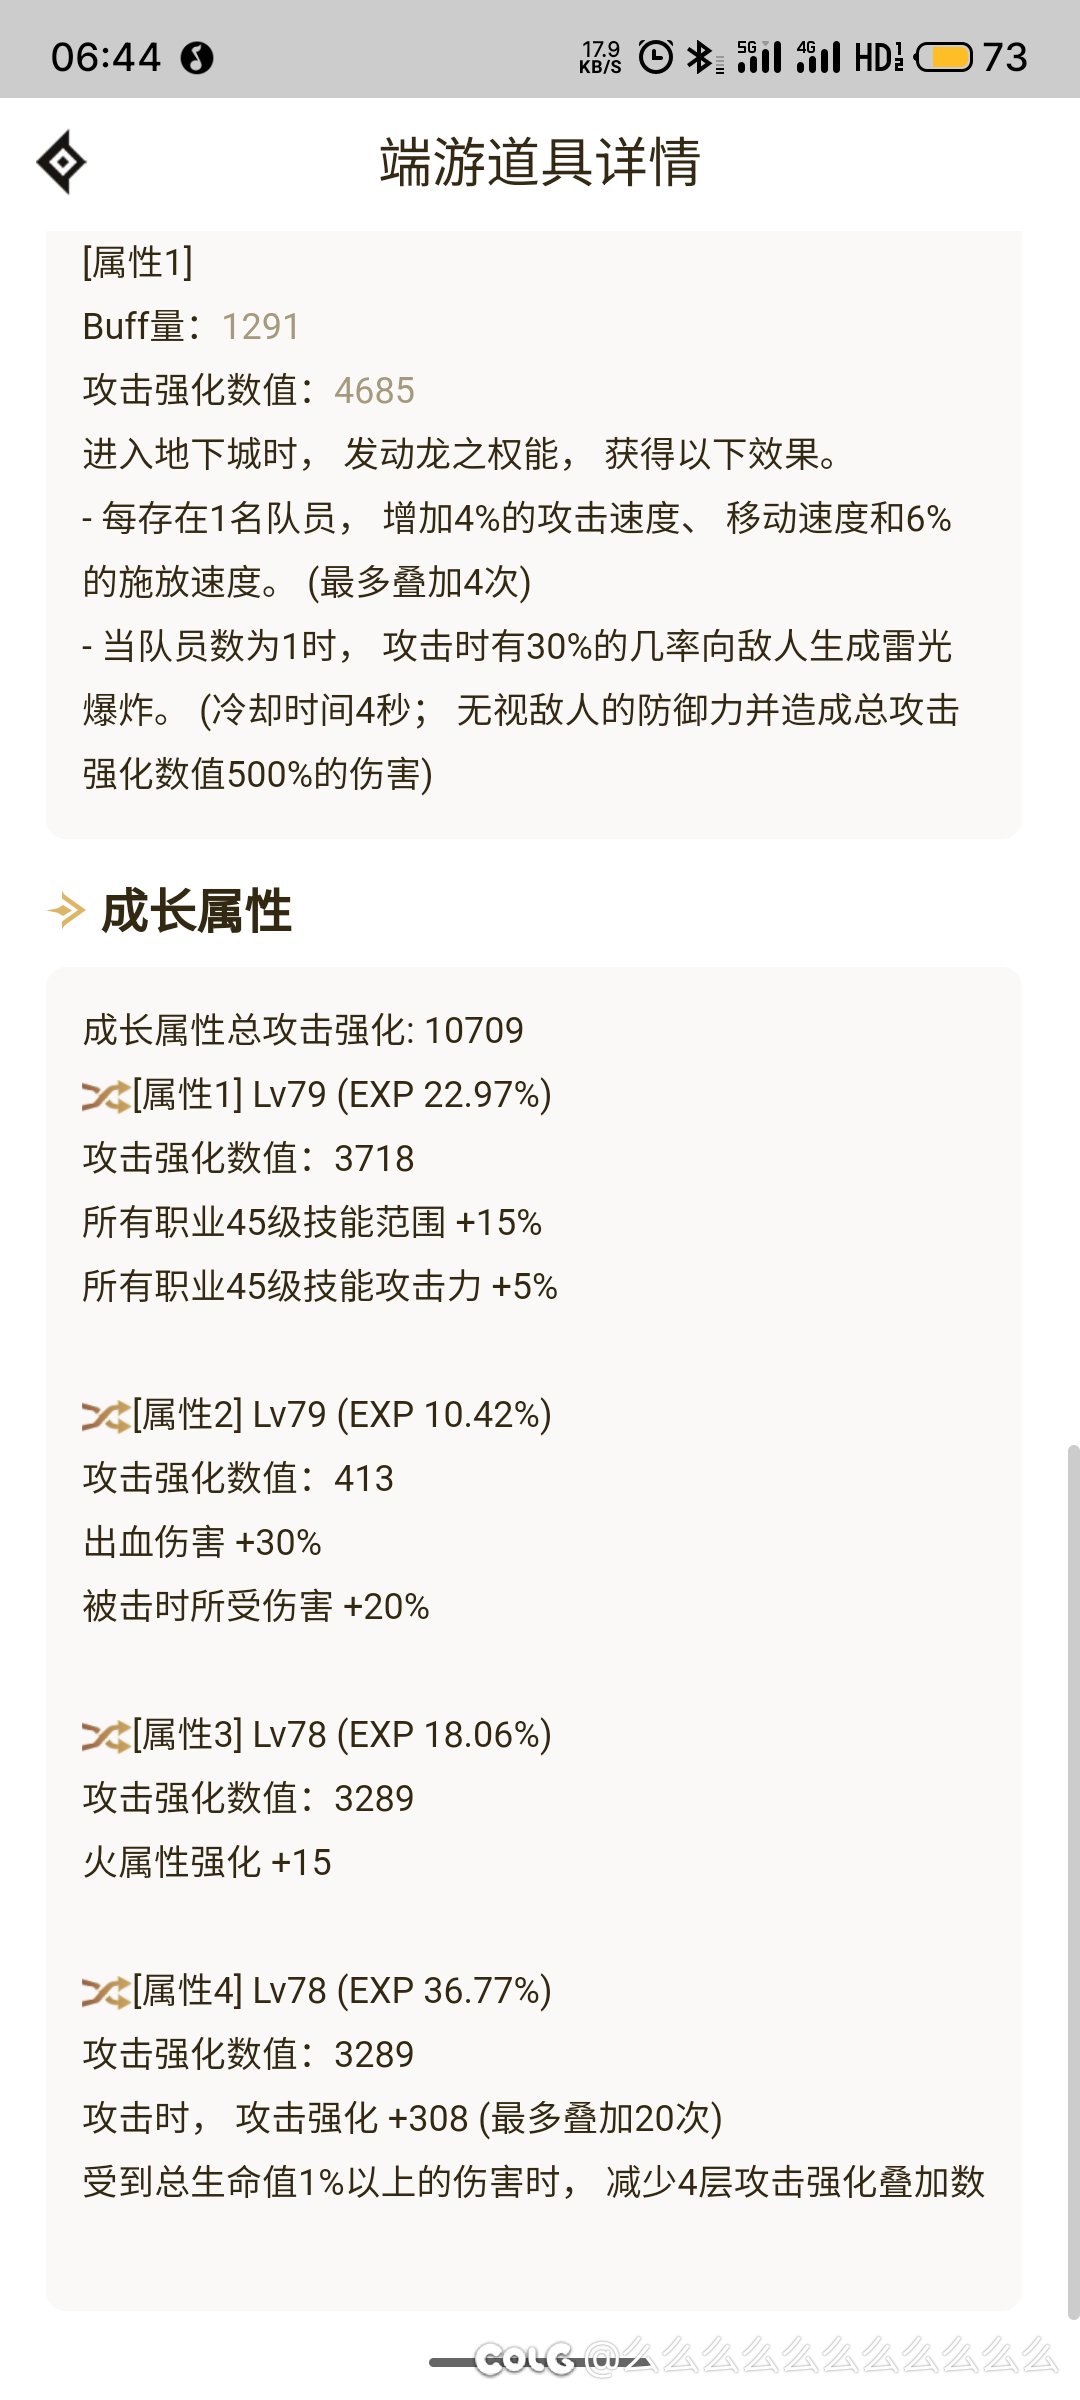Viewport: 1080px width, 2400px height.
Task: Tap the diamond back icon in header
Action: [x=61, y=161]
